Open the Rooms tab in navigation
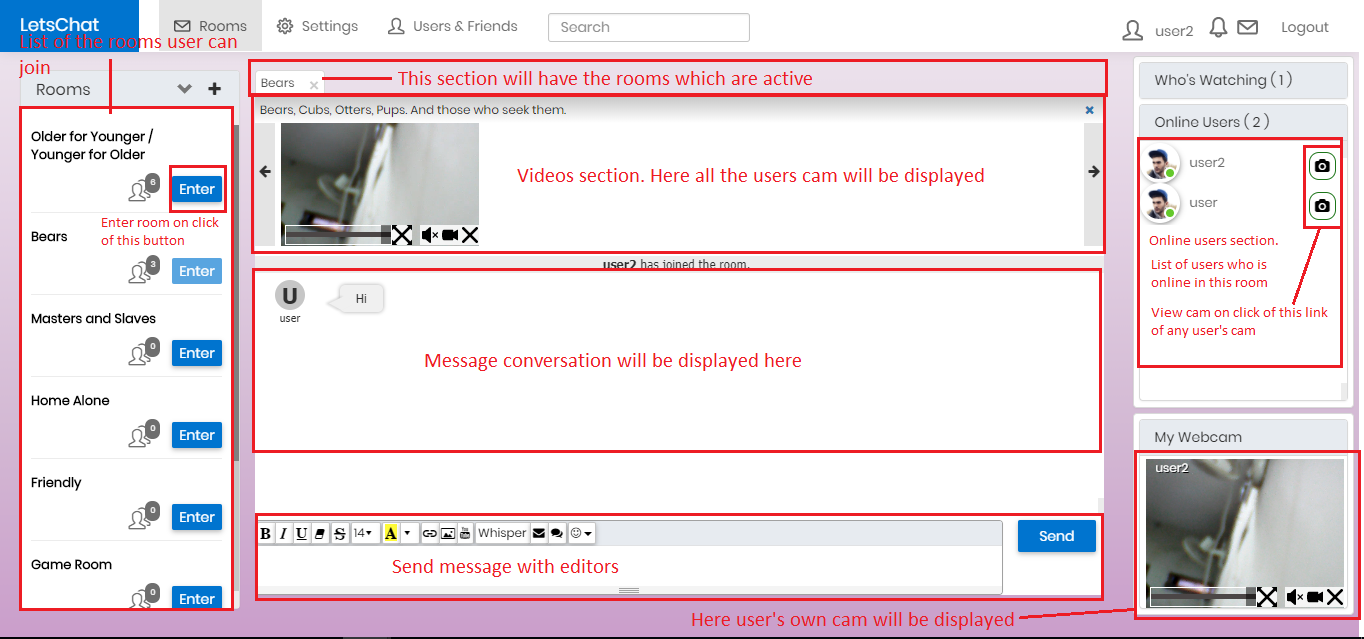Viewport: 1364px width, 639px height. [x=210, y=26]
